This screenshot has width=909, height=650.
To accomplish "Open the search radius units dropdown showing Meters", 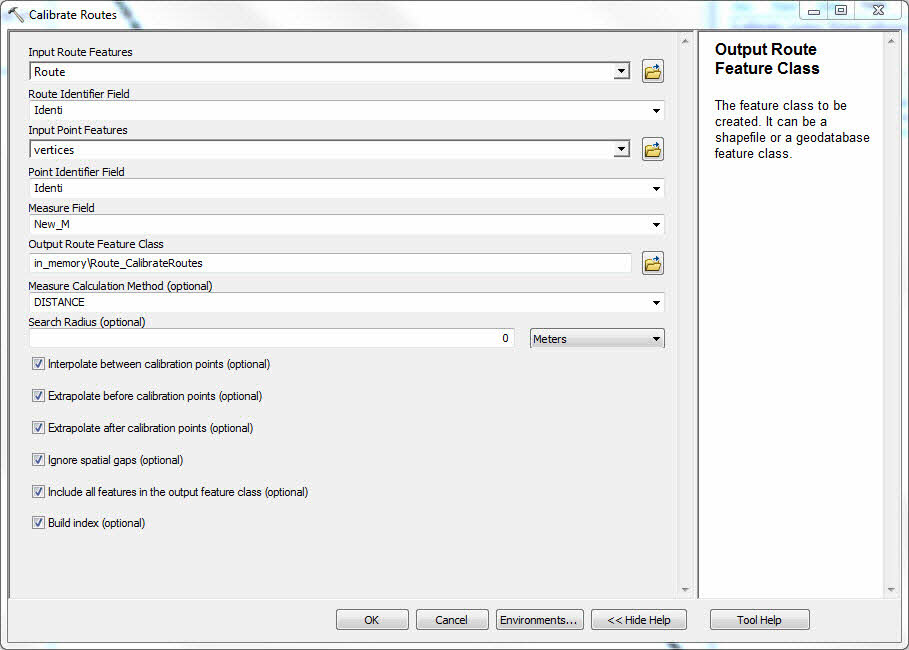I will click(x=657, y=338).
